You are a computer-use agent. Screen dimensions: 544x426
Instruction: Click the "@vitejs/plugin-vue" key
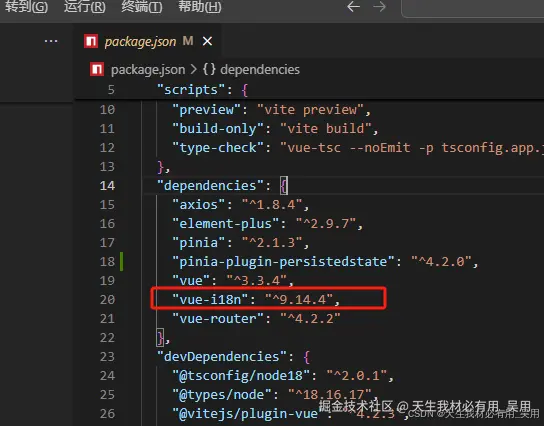(x=248, y=414)
